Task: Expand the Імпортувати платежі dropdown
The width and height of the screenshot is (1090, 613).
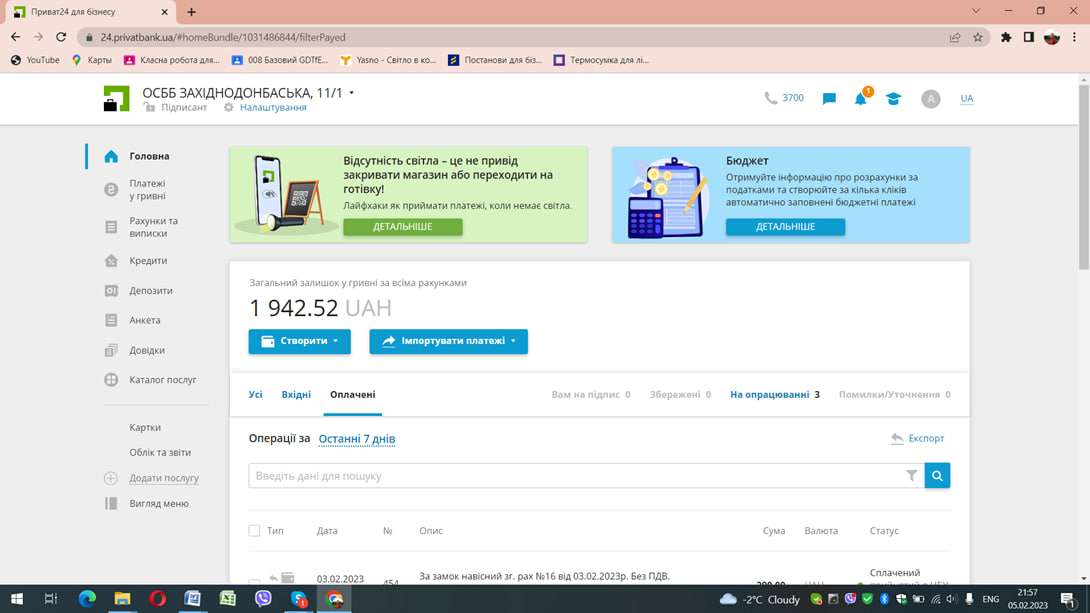Action: click(x=448, y=341)
